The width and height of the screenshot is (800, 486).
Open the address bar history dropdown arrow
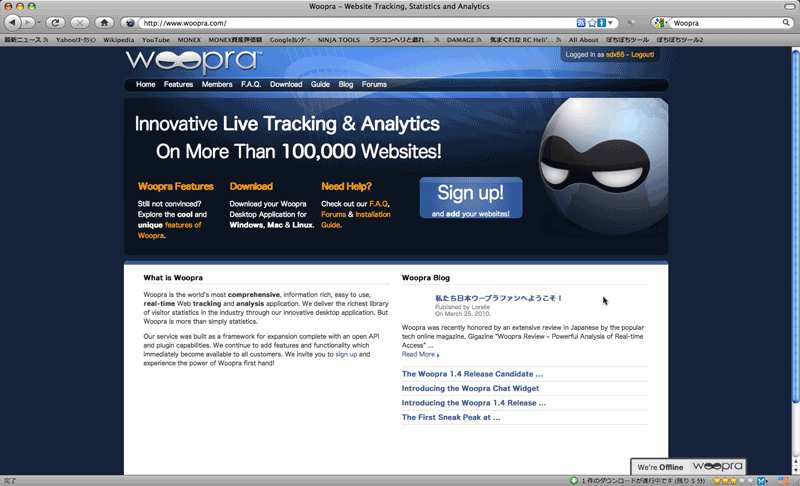(x=610, y=23)
